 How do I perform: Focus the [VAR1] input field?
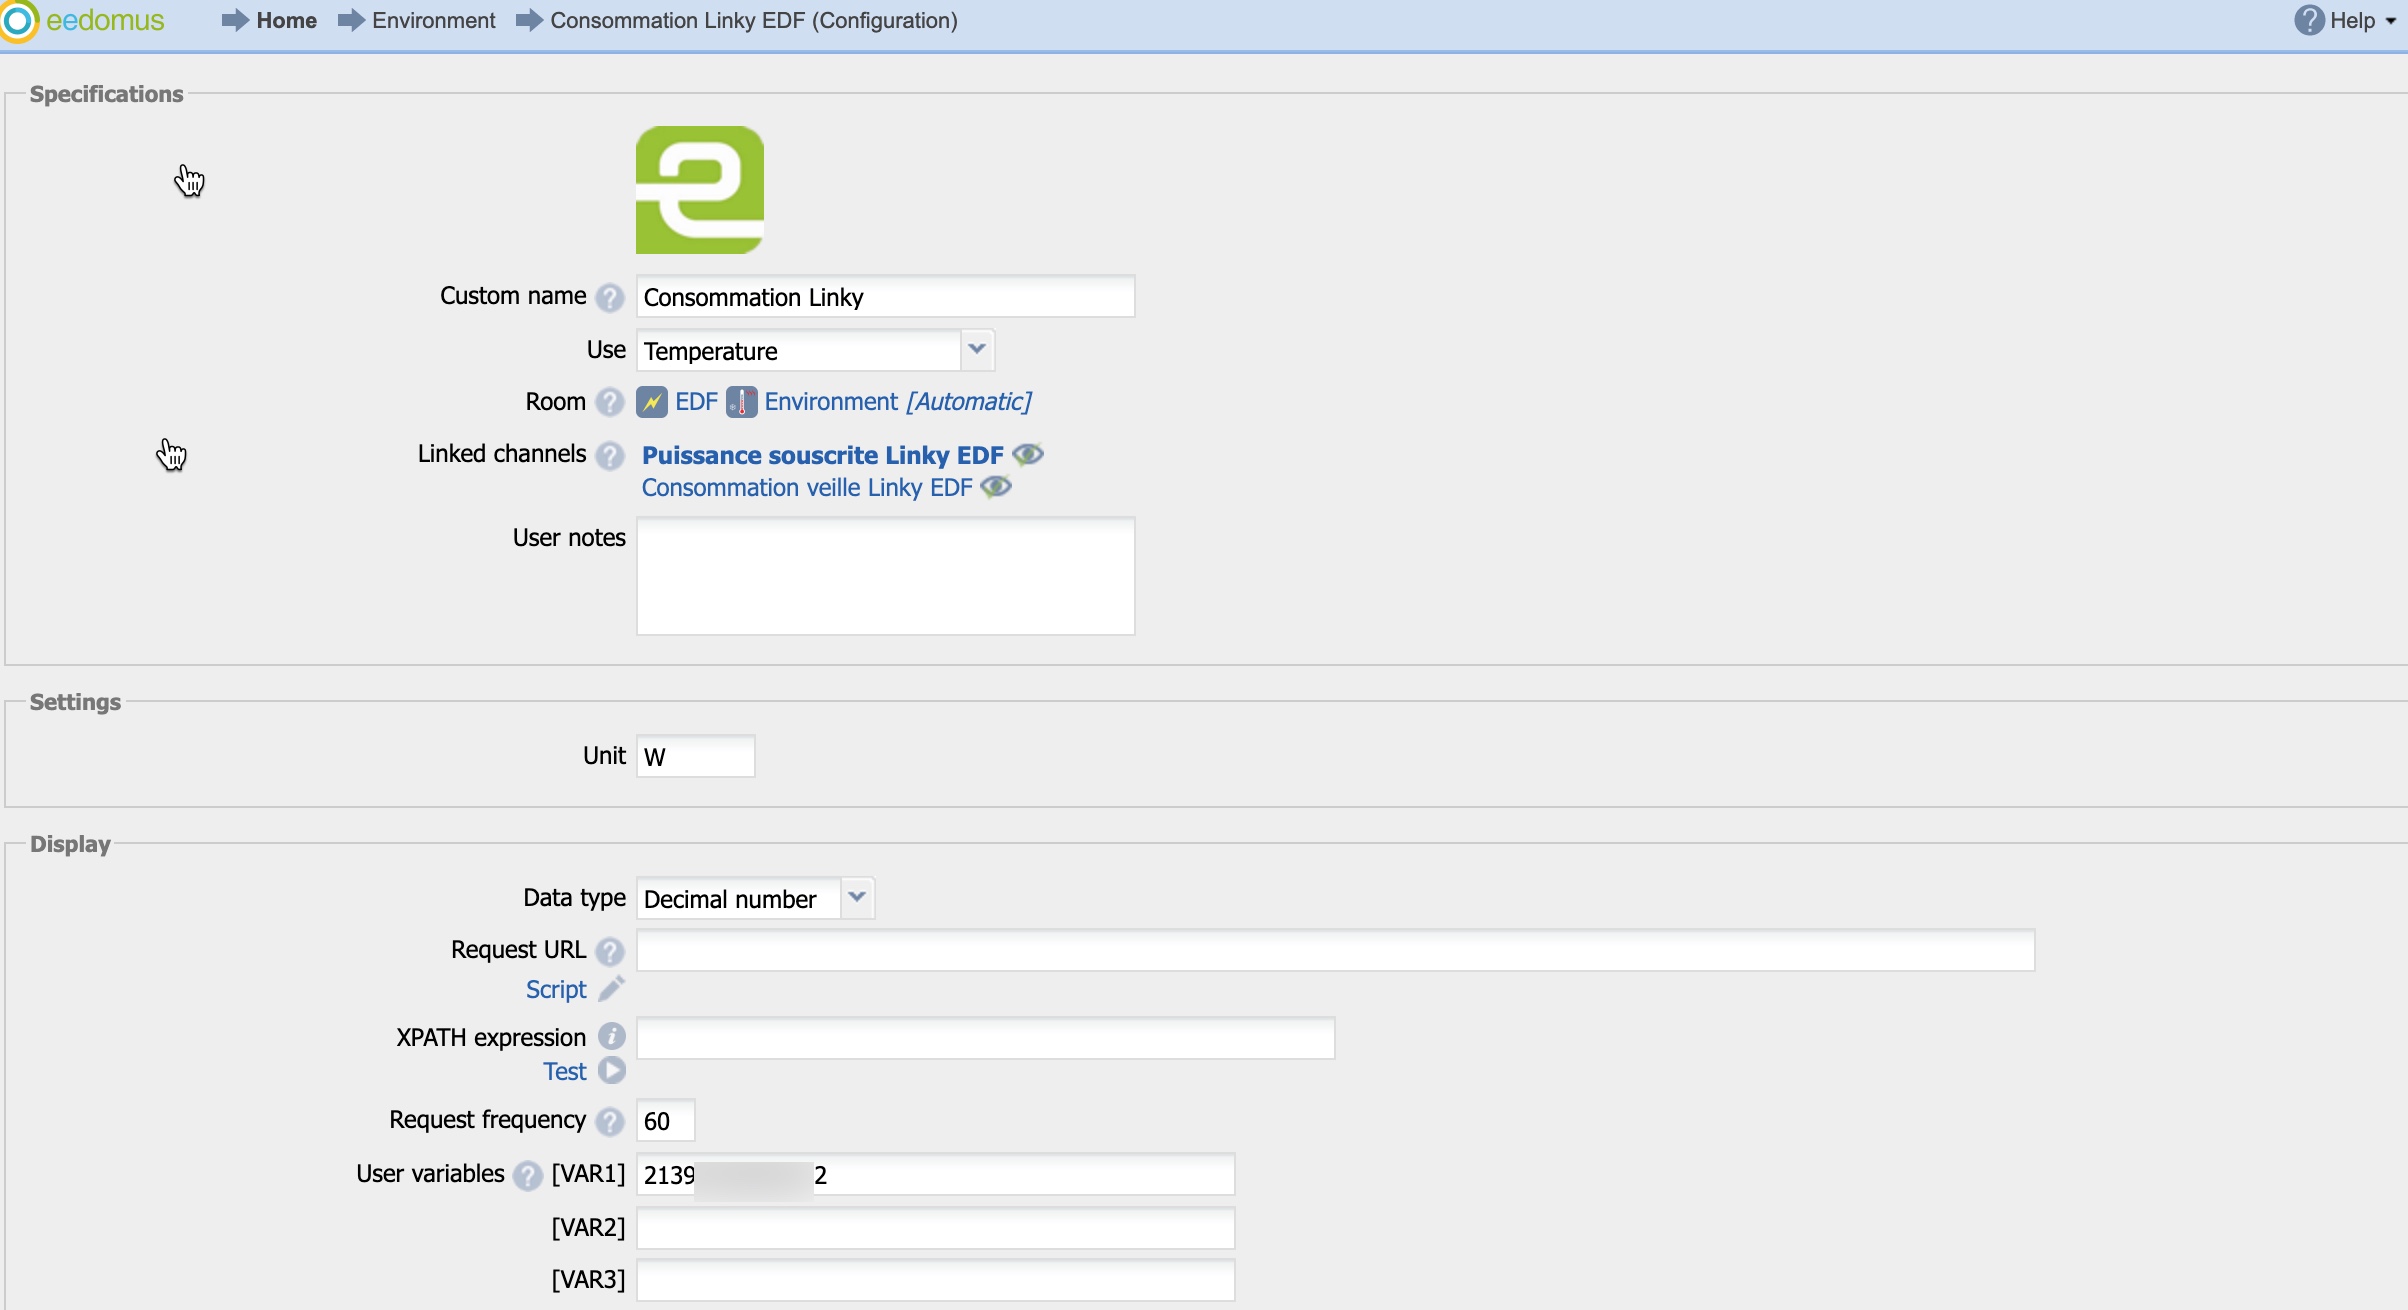click(936, 1175)
